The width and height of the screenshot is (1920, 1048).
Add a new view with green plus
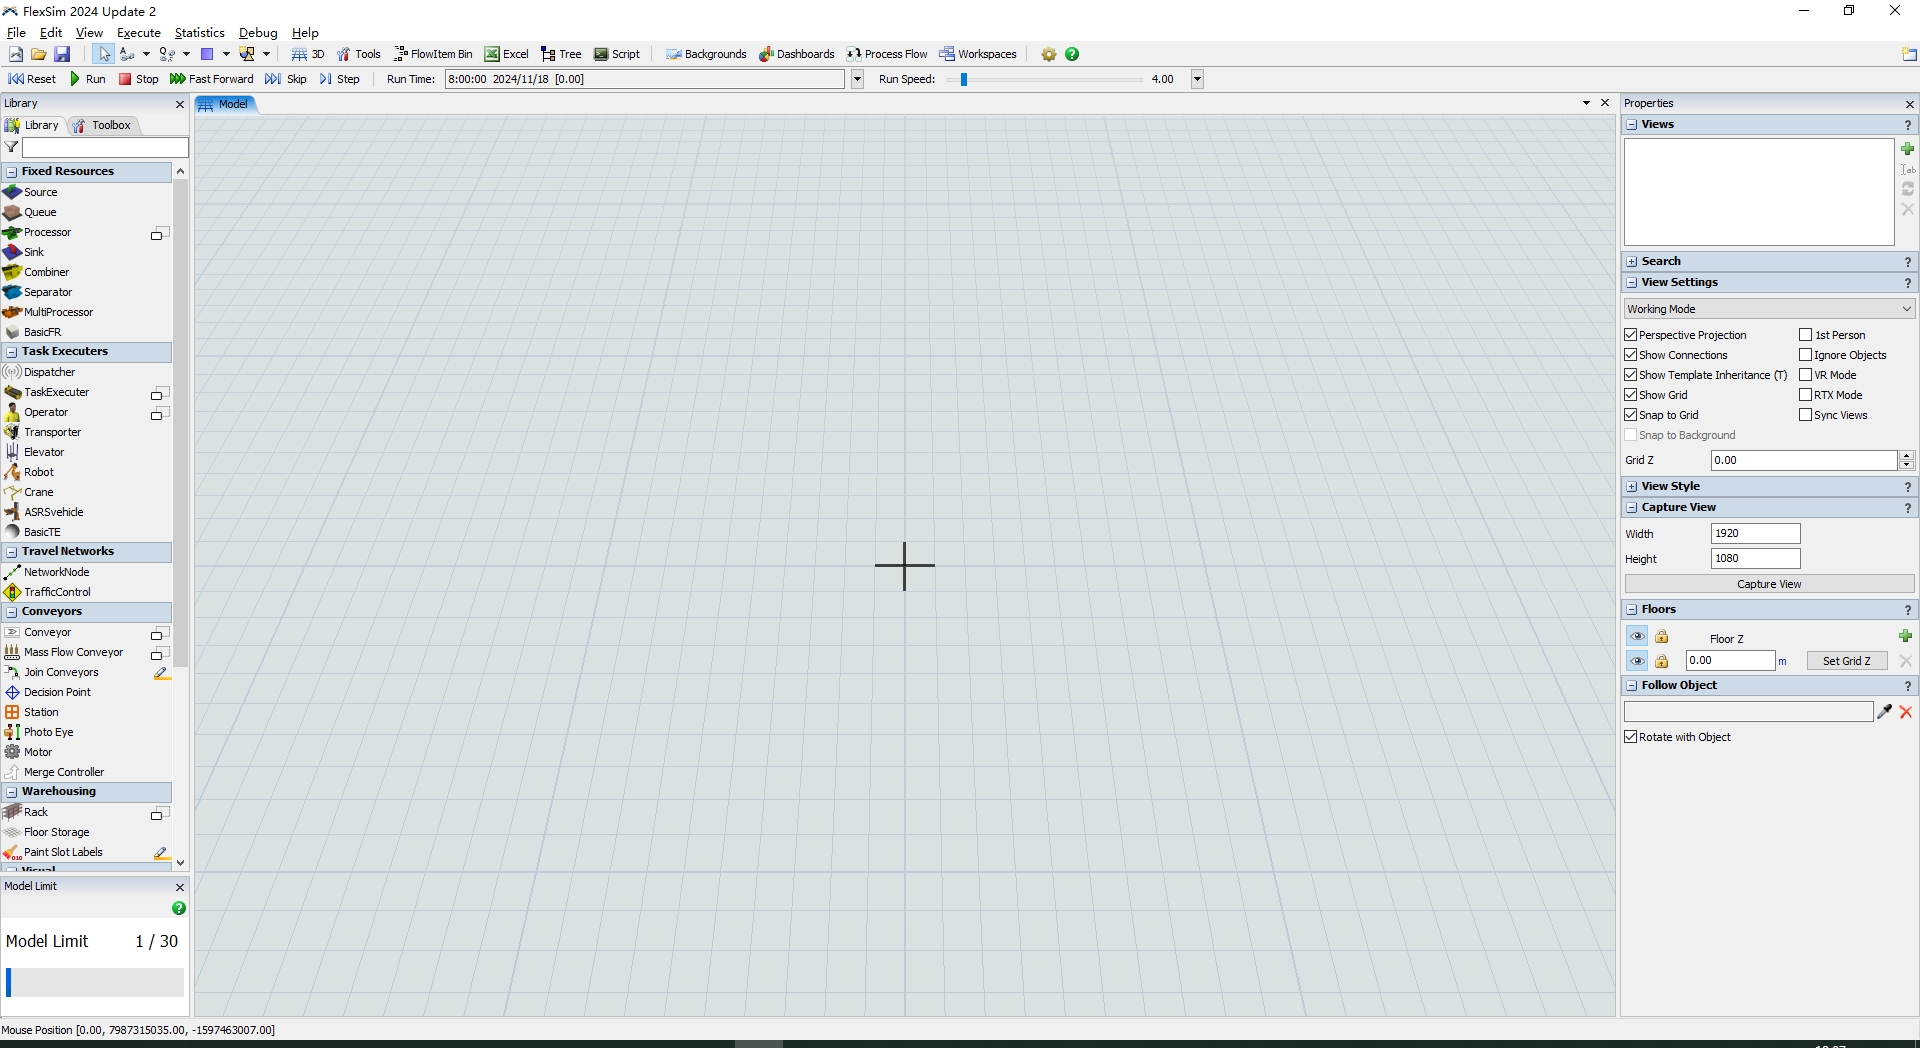[x=1907, y=148]
